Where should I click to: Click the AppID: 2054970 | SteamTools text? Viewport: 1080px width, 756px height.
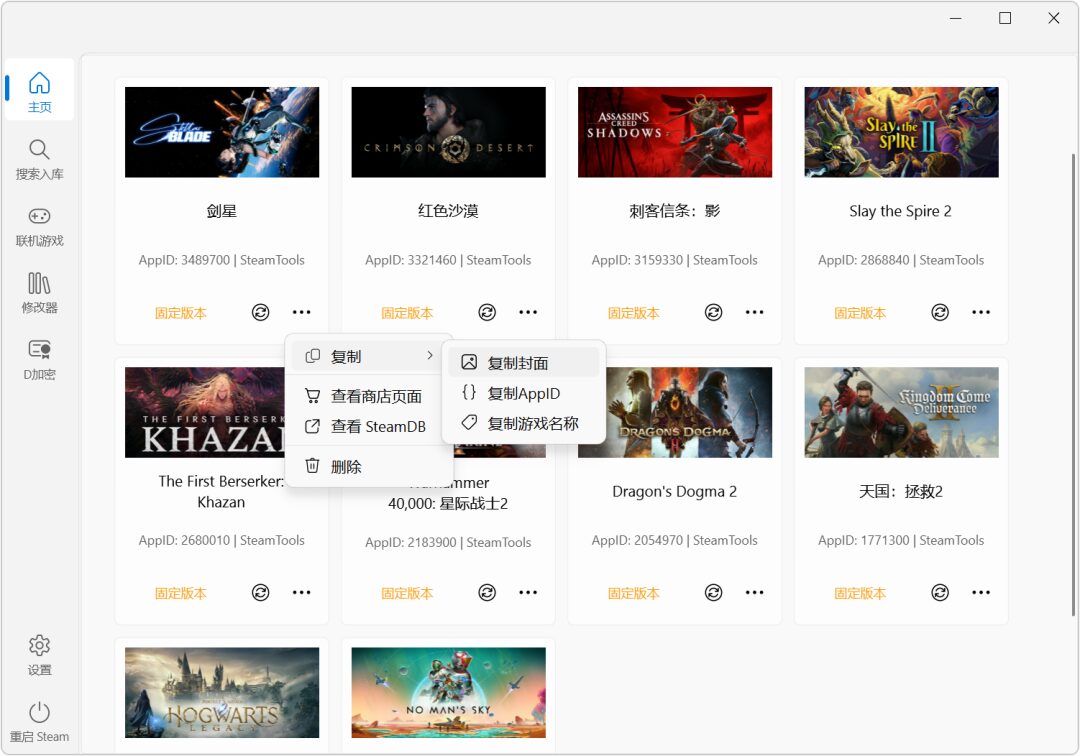point(675,540)
